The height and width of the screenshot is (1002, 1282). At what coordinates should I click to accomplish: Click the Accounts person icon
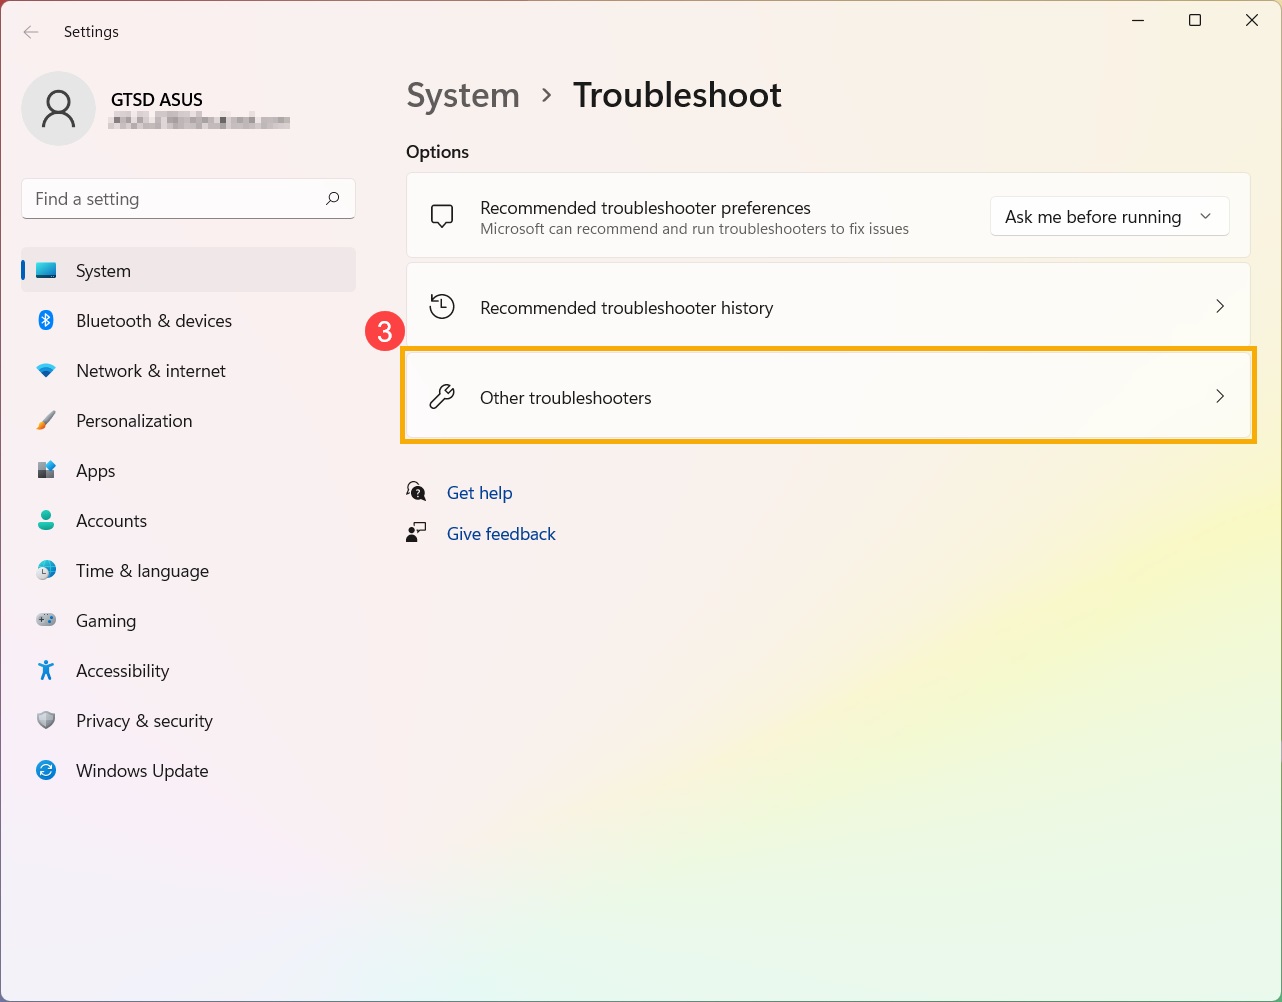point(46,520)
